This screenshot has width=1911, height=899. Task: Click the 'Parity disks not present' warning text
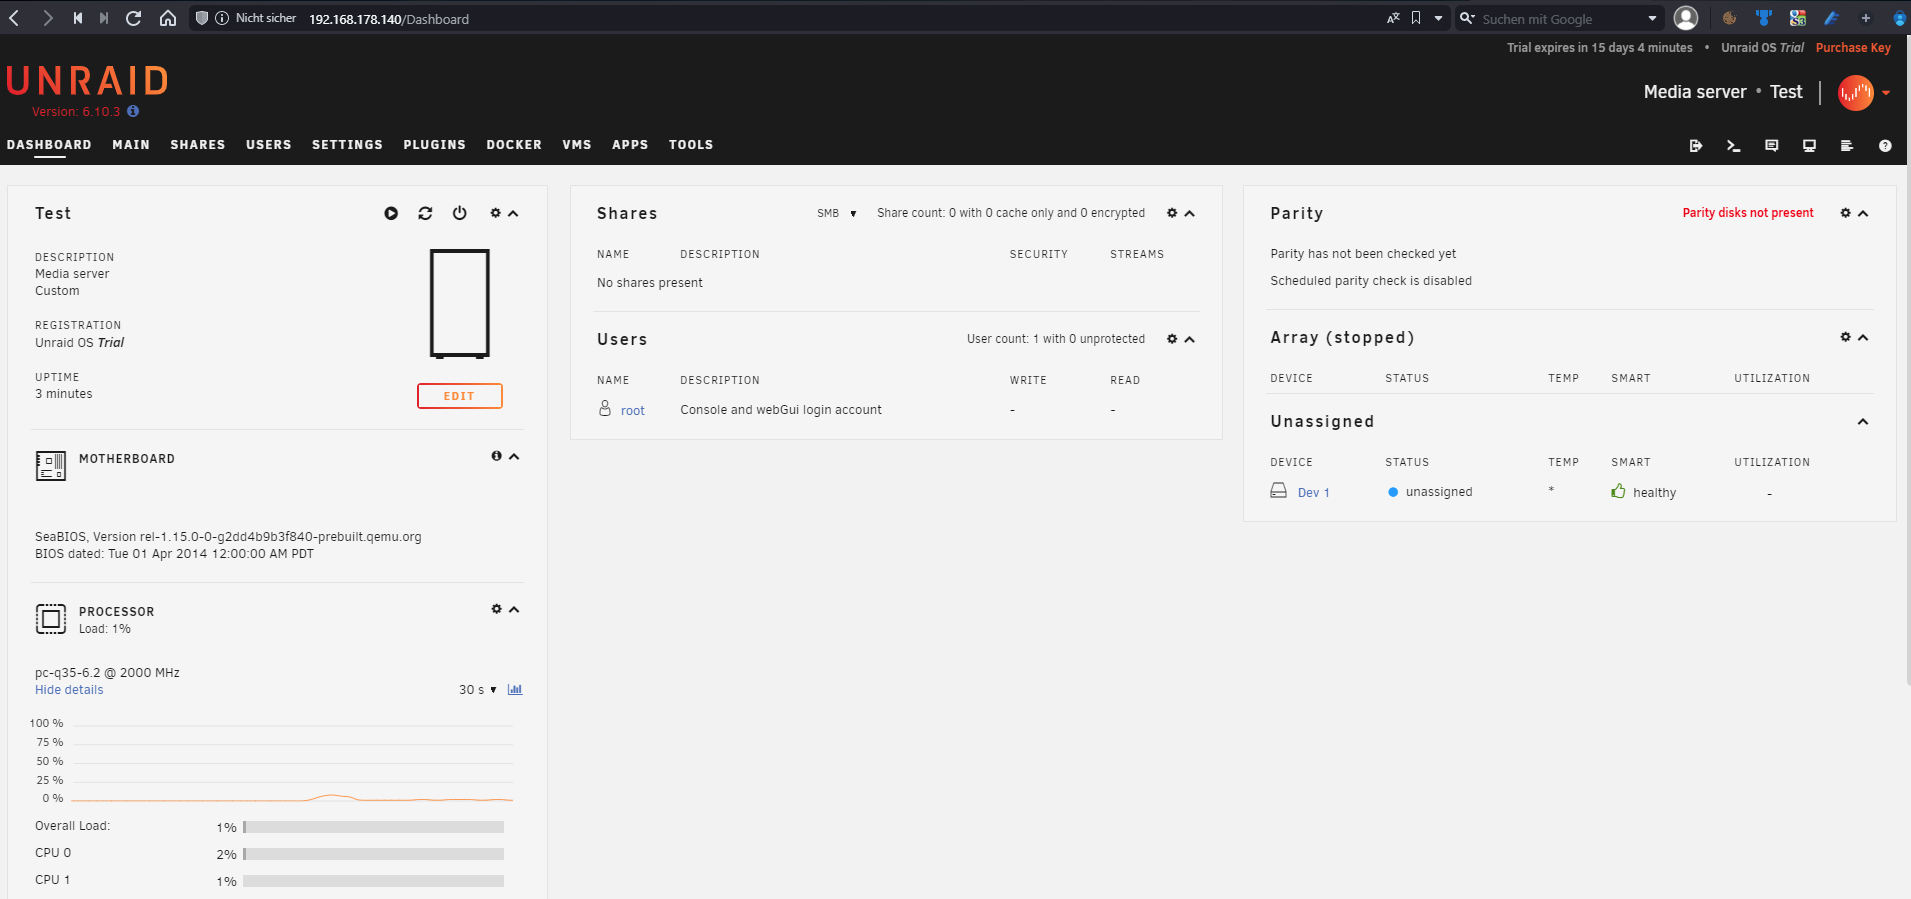[x=1748, y=213]
